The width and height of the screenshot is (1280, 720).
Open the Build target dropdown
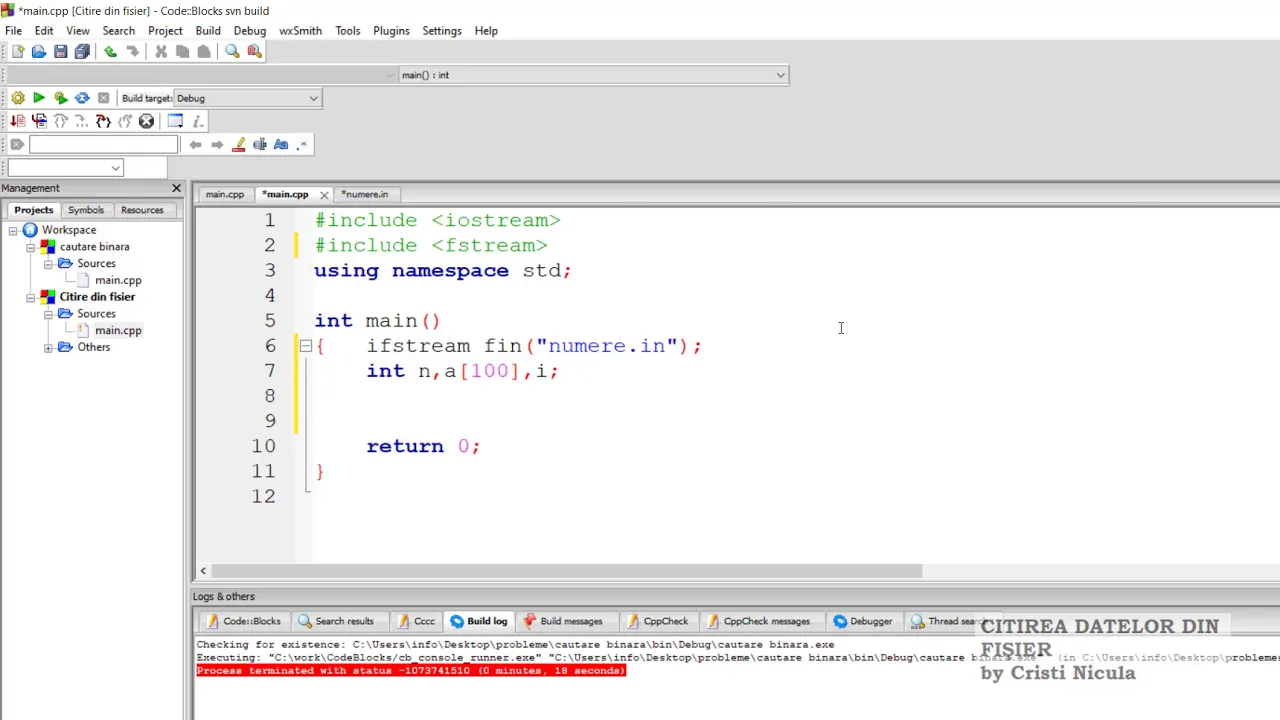[247, 98]
